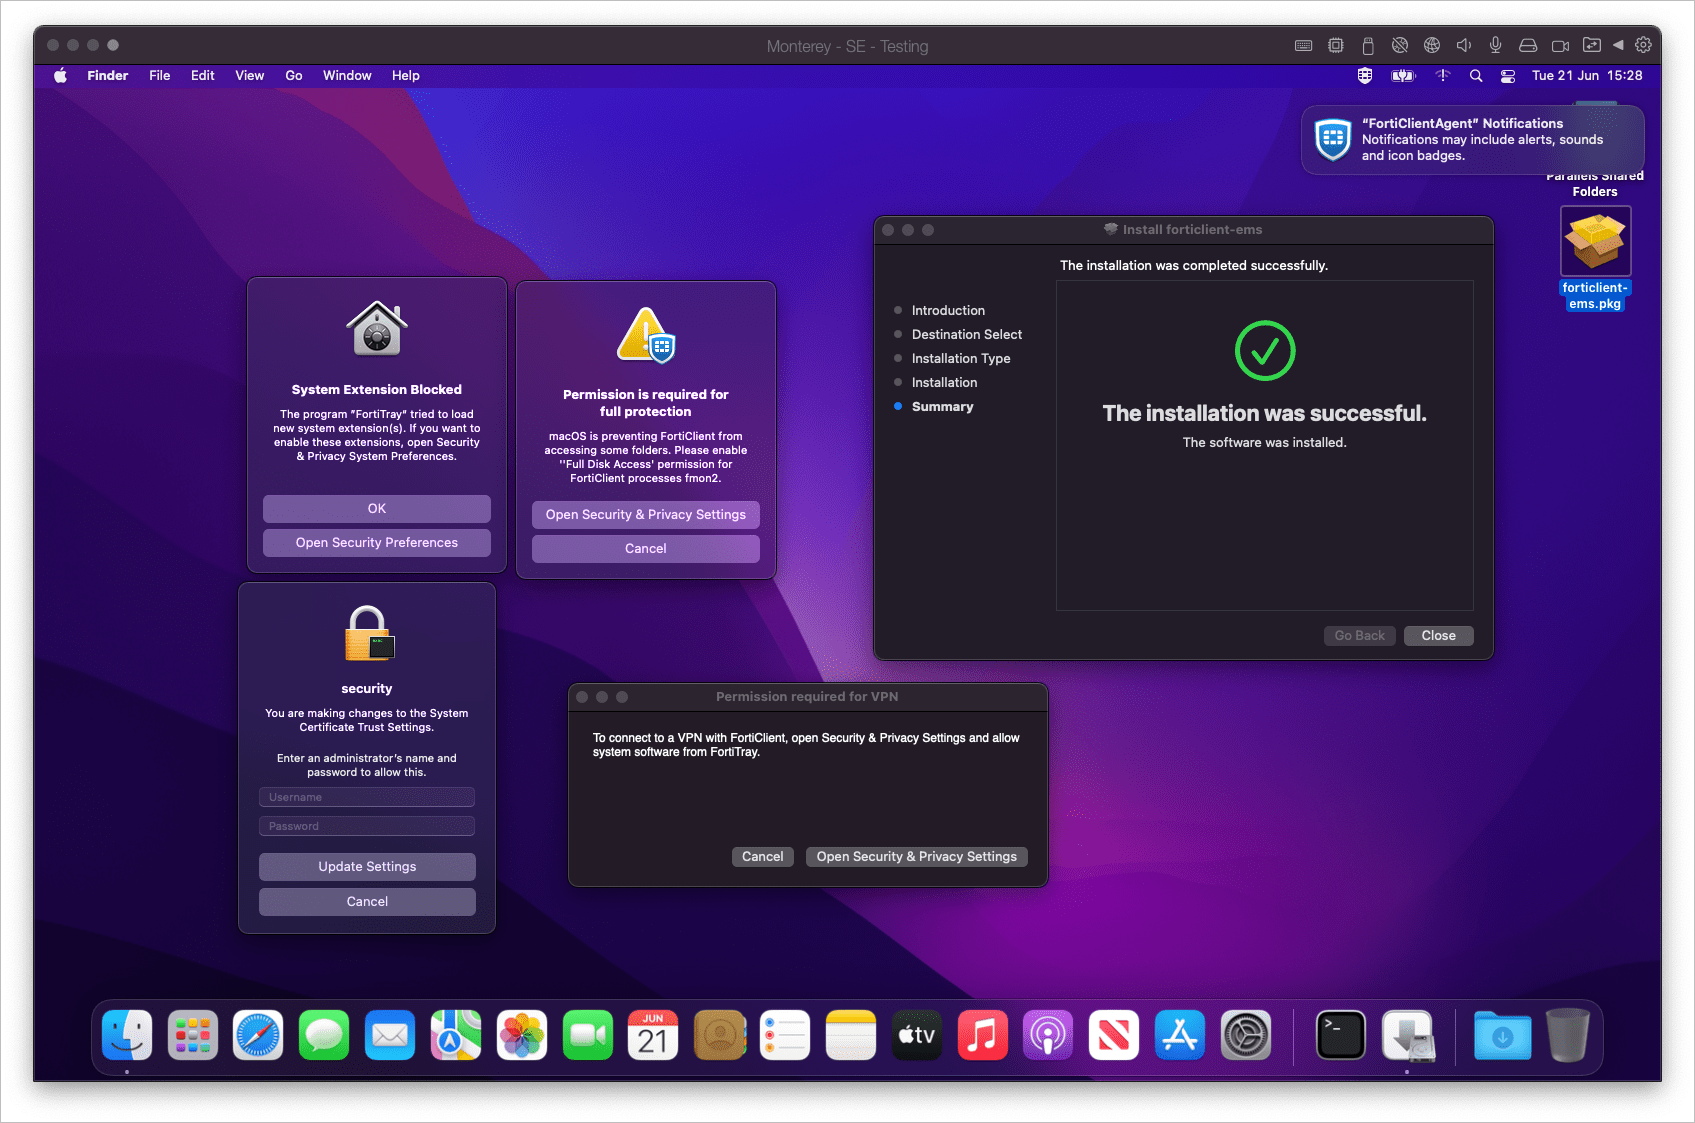Open the Mail app icon
The image size is (1695, 1123).
coord(390,1035)
